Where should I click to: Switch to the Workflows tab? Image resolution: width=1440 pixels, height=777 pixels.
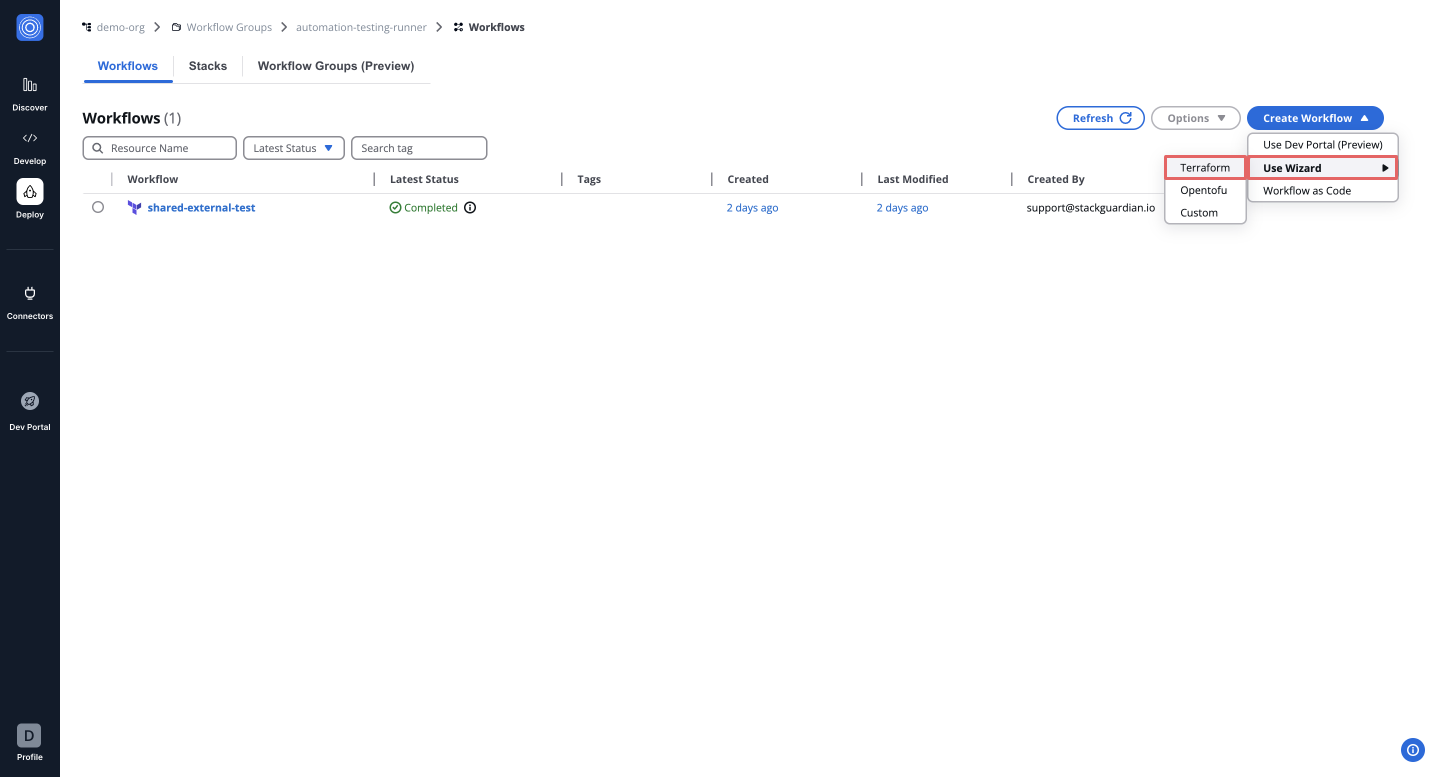tap(128, 66)
